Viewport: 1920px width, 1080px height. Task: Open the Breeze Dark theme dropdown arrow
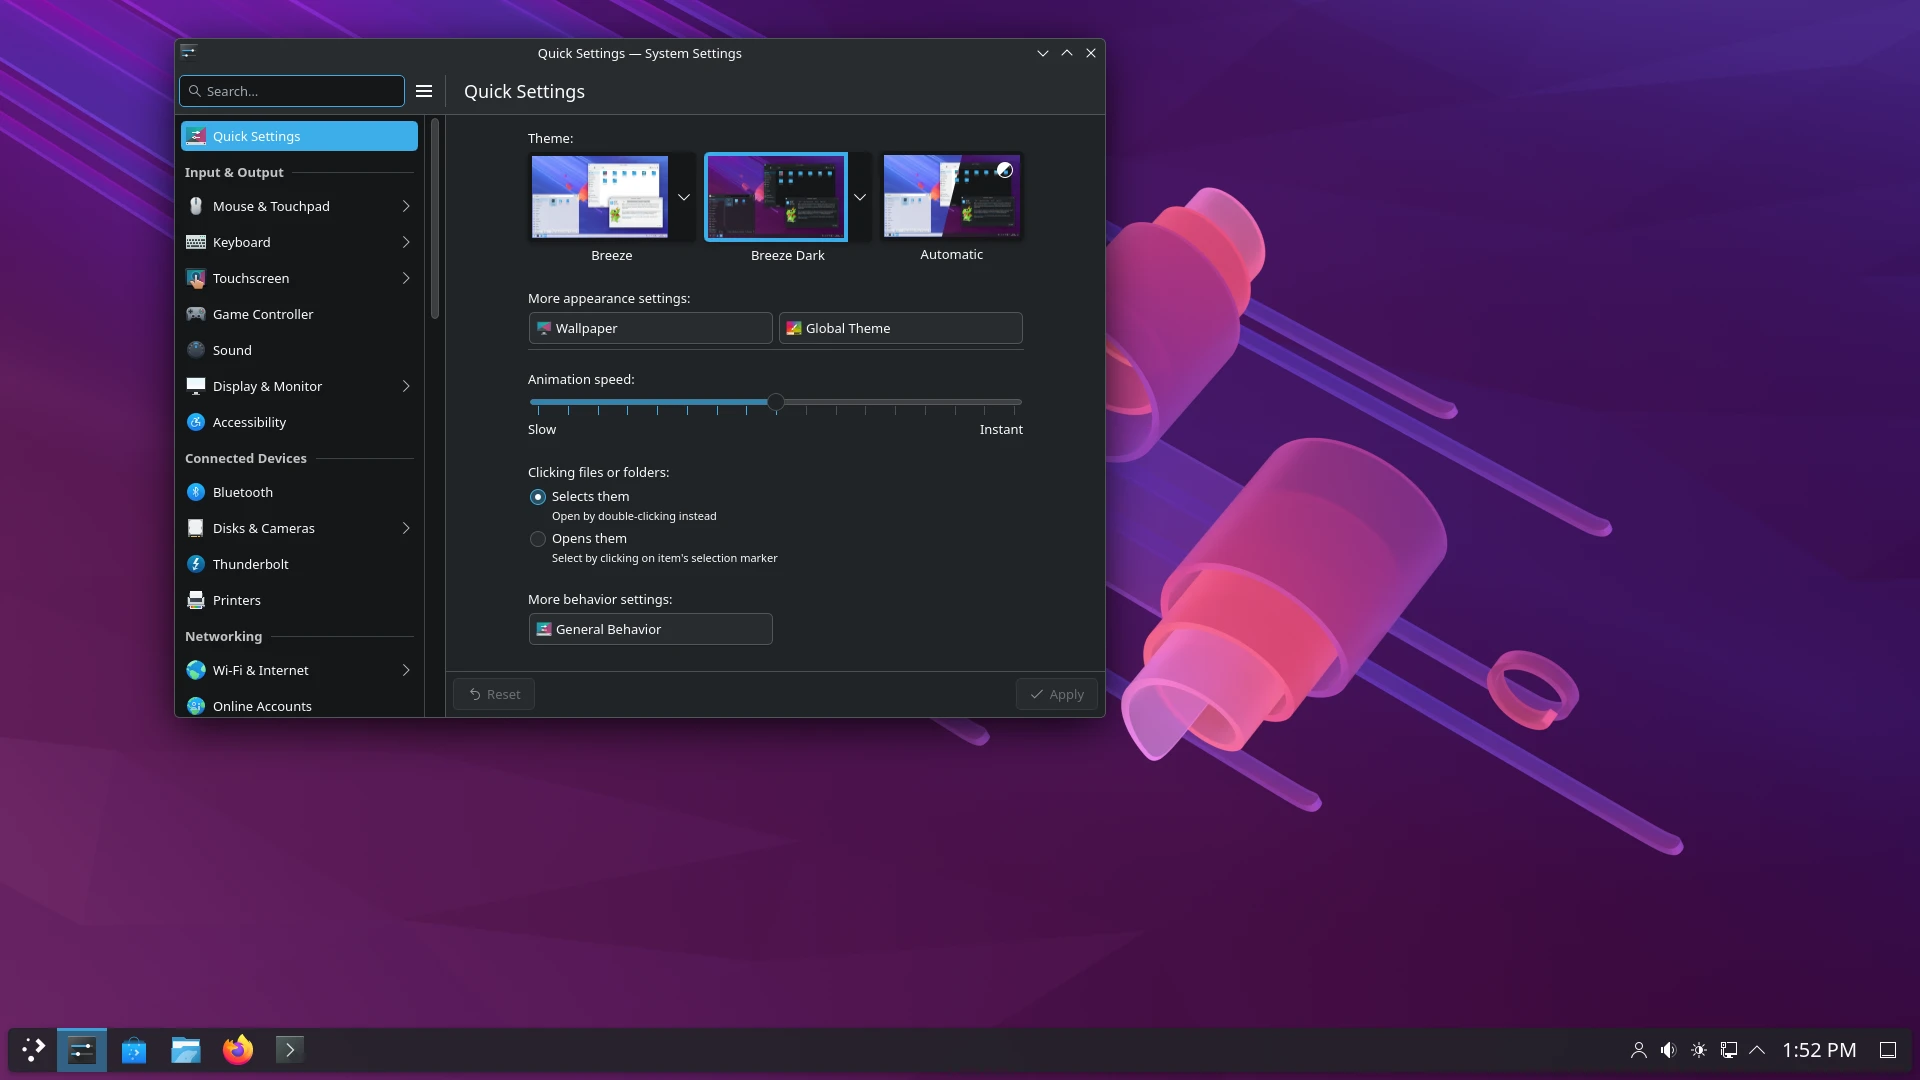(860, 197)
